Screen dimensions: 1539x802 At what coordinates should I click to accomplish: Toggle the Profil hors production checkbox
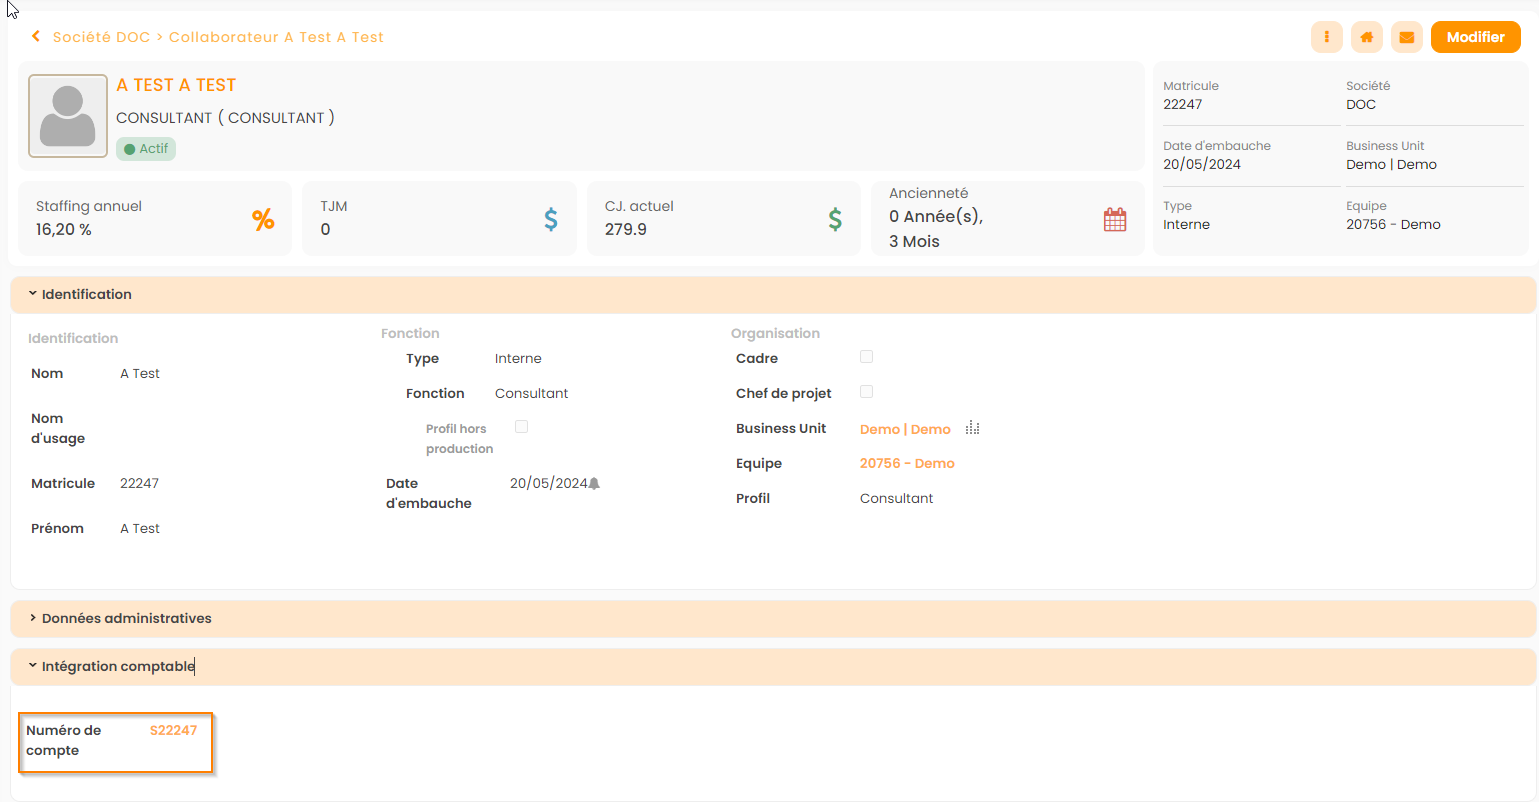[521, 427]
